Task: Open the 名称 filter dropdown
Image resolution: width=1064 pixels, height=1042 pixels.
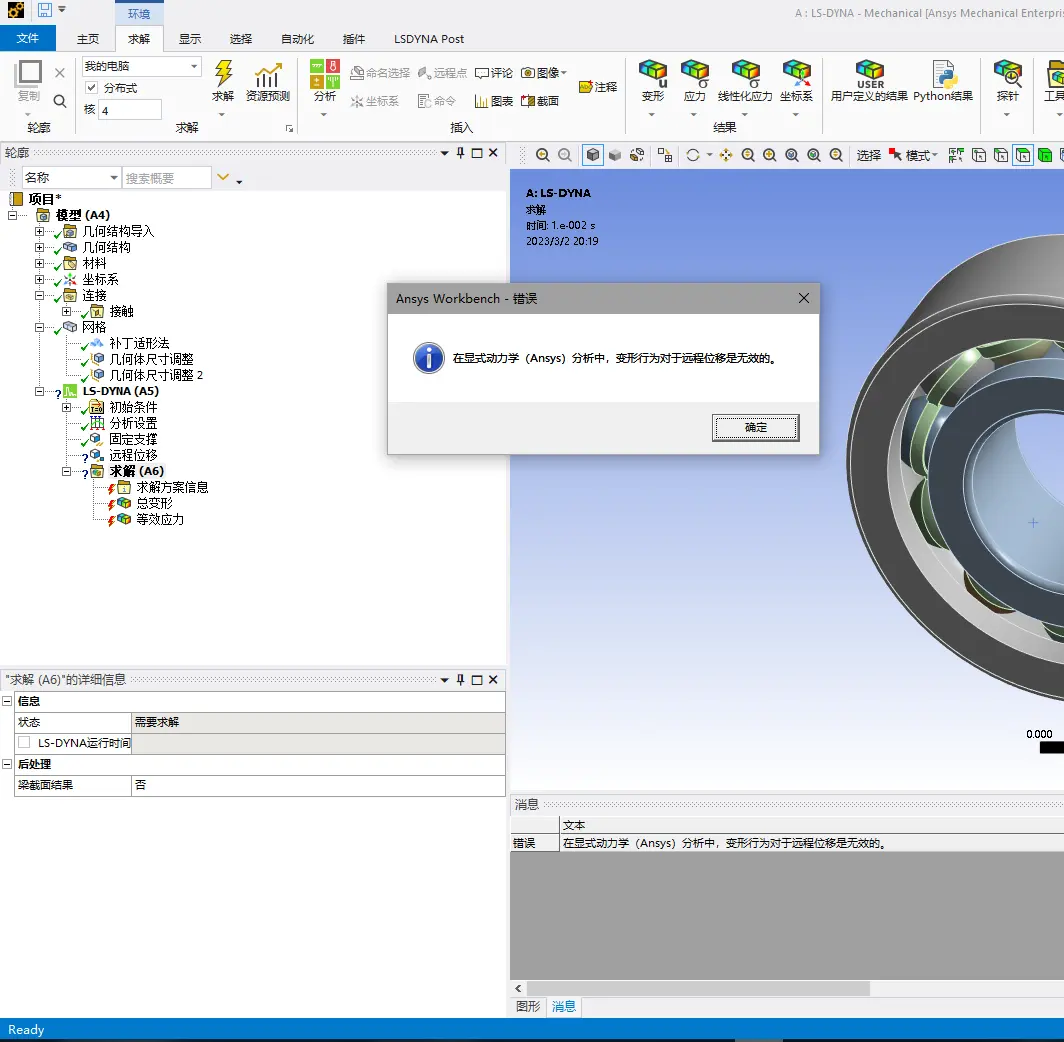Action: 114,178
